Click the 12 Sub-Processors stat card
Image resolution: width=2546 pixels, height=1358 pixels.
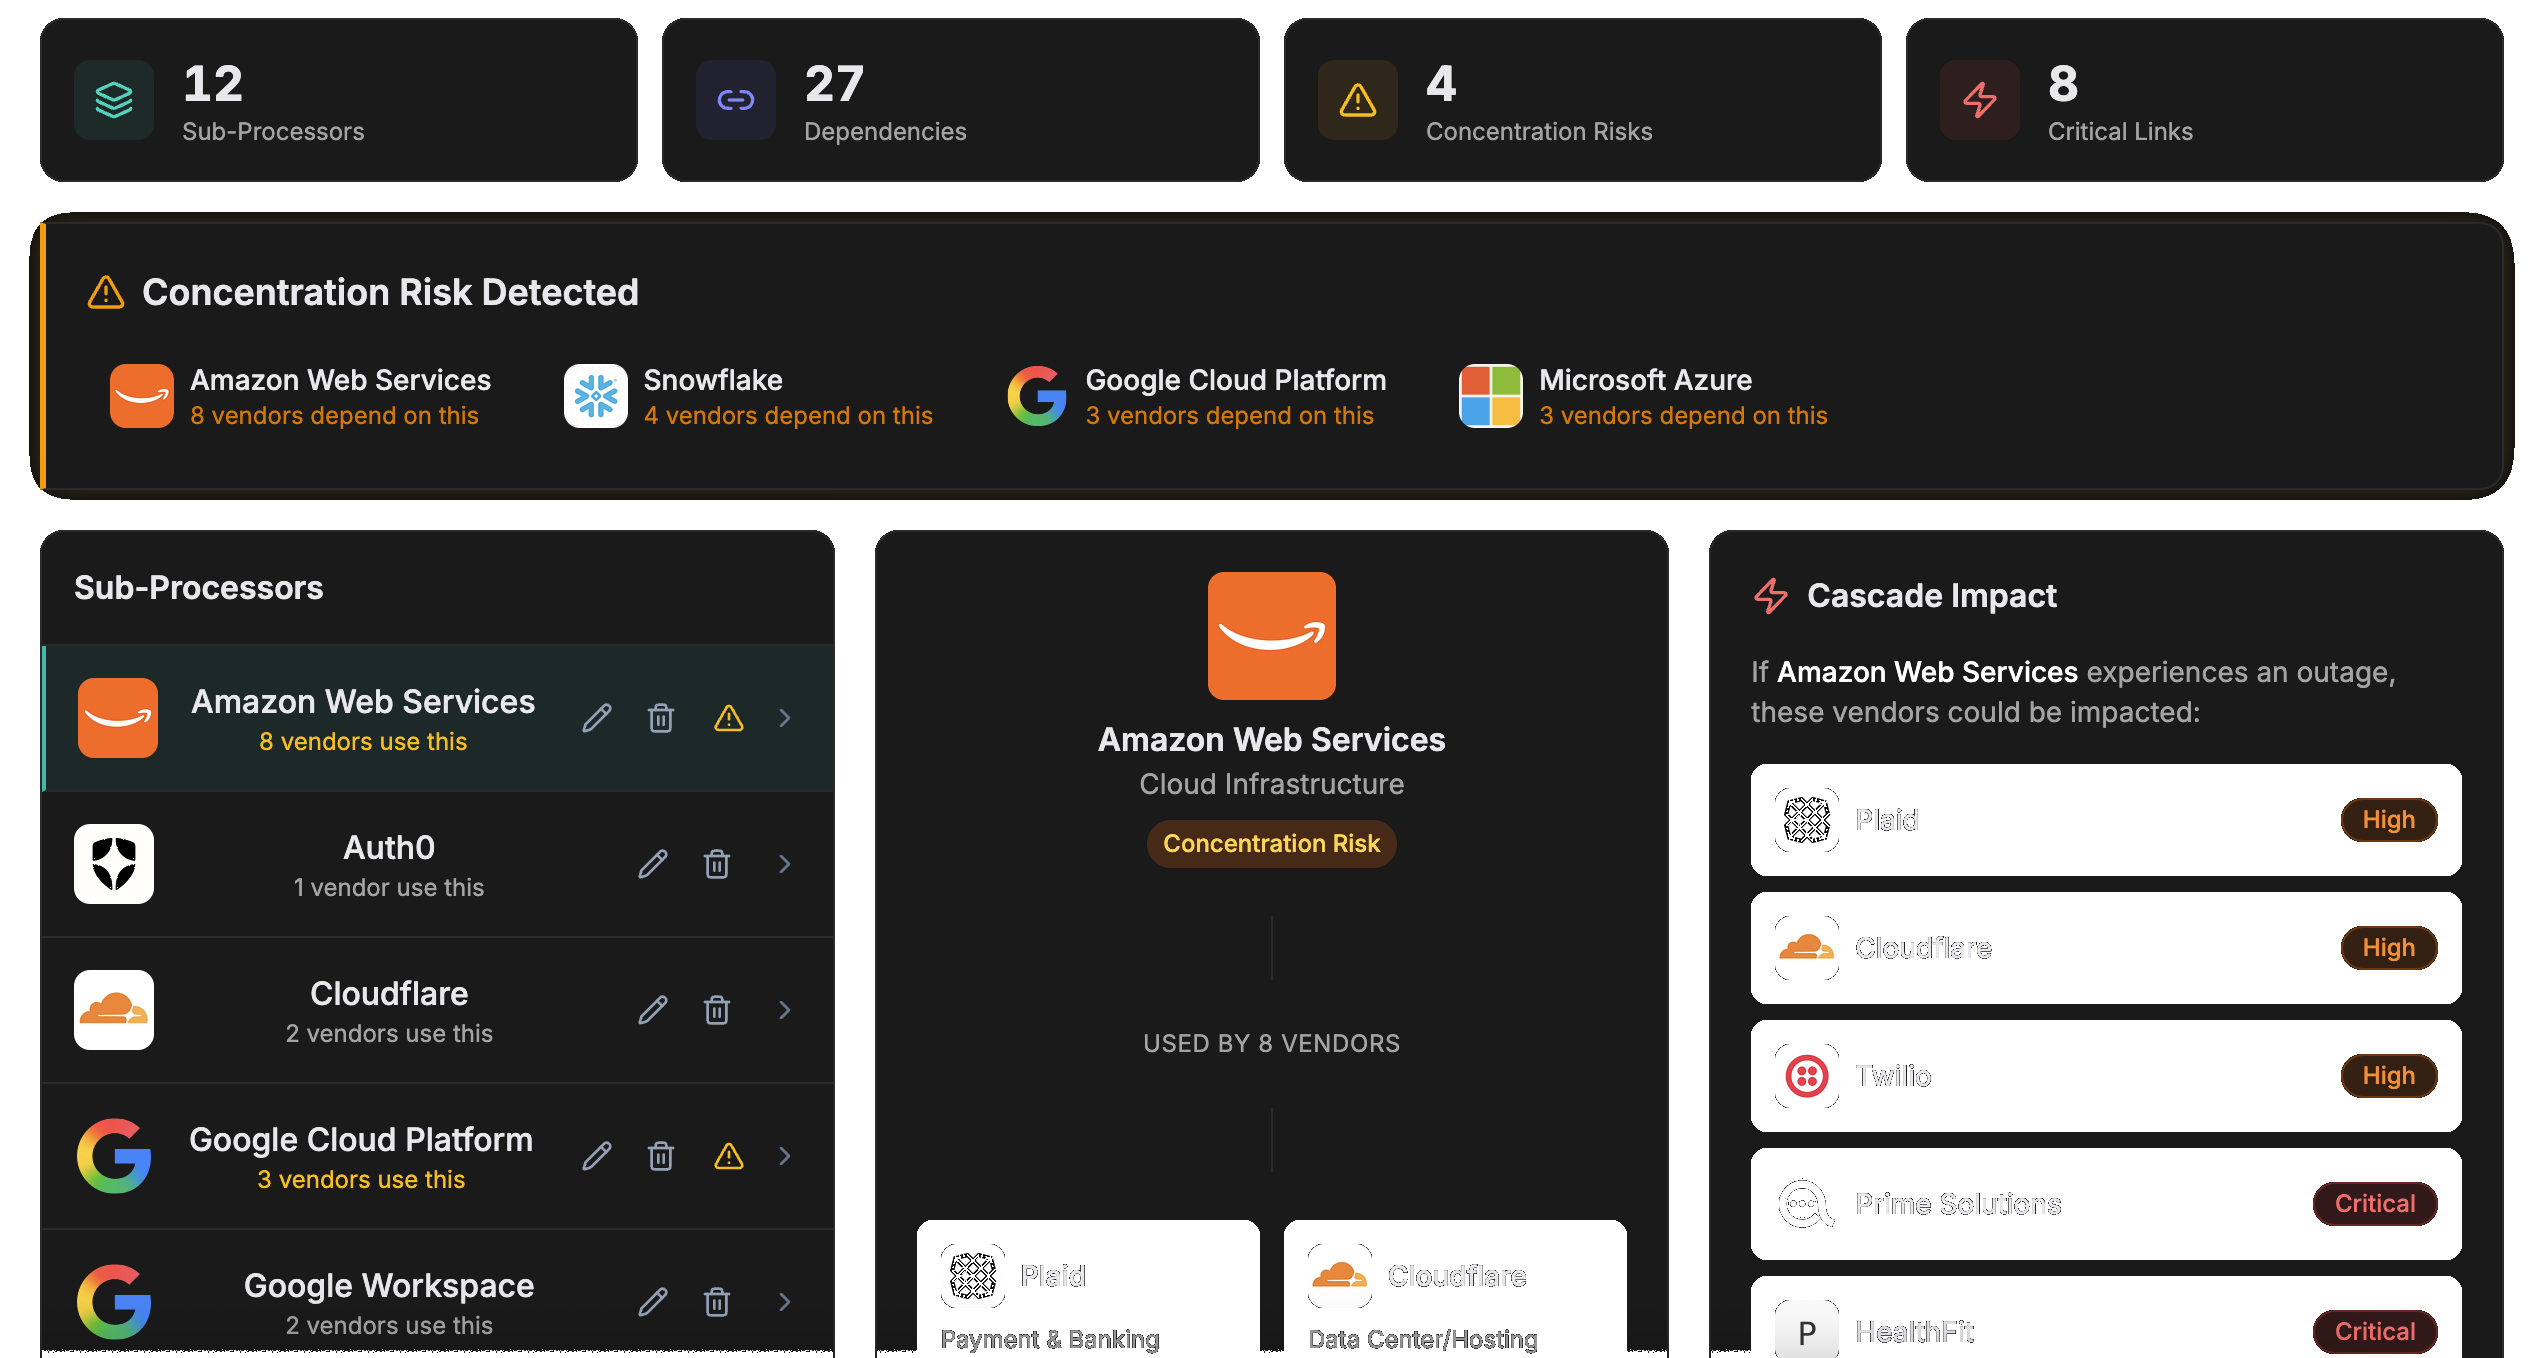339,100
